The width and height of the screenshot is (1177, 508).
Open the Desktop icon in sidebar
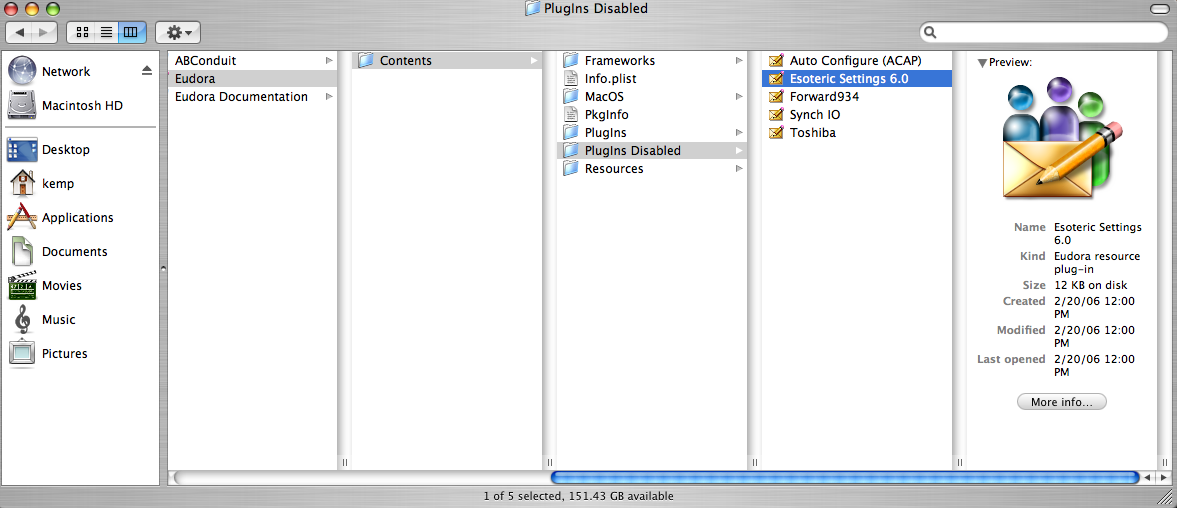click(x=22, y=149)
